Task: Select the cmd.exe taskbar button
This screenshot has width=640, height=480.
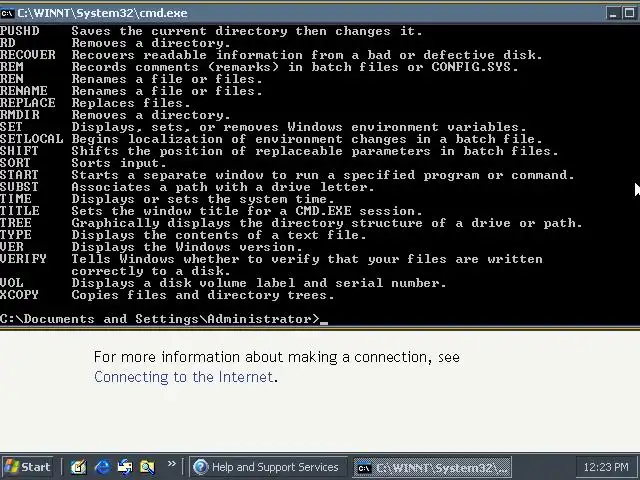Action: click(x=432, y=467)
